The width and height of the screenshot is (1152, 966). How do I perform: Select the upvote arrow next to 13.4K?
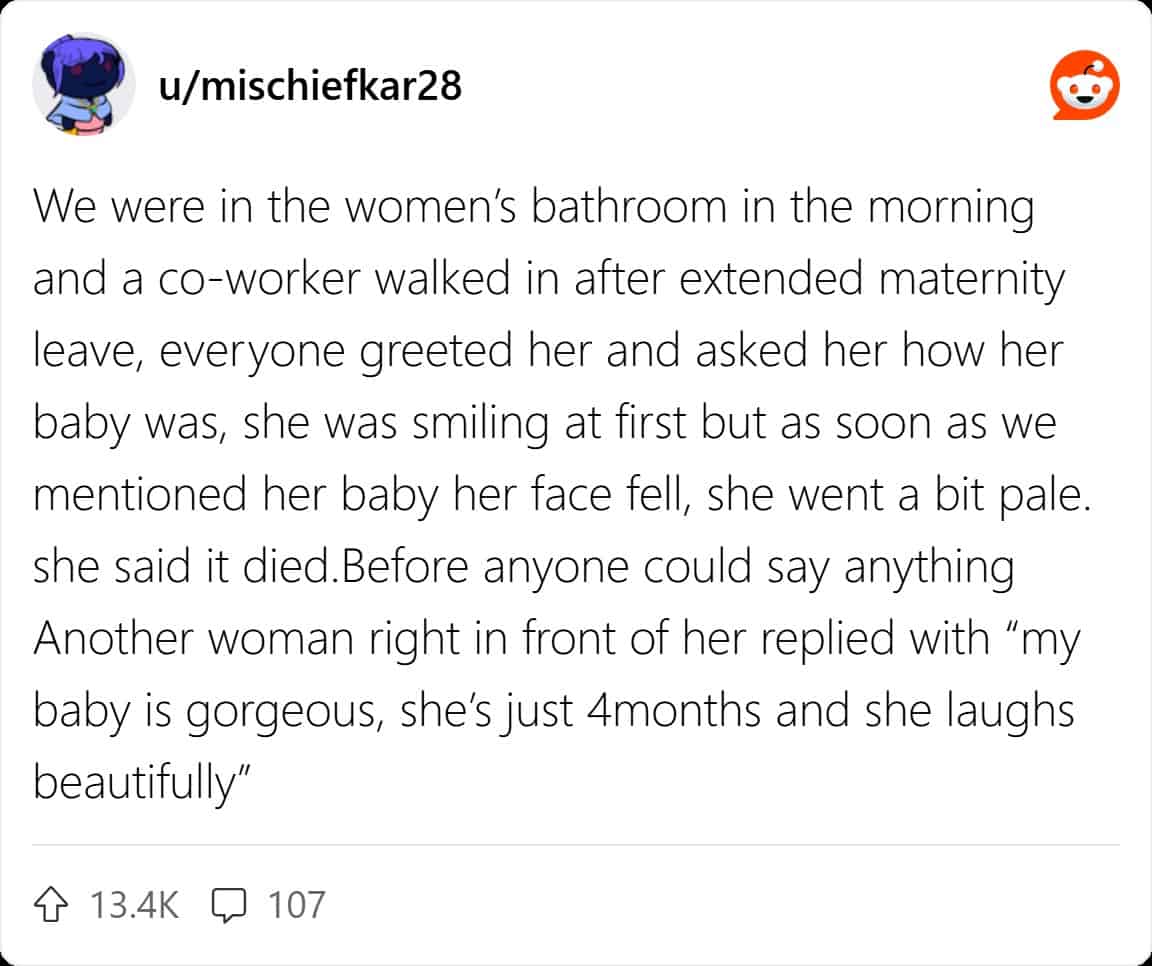pos(51,902)
